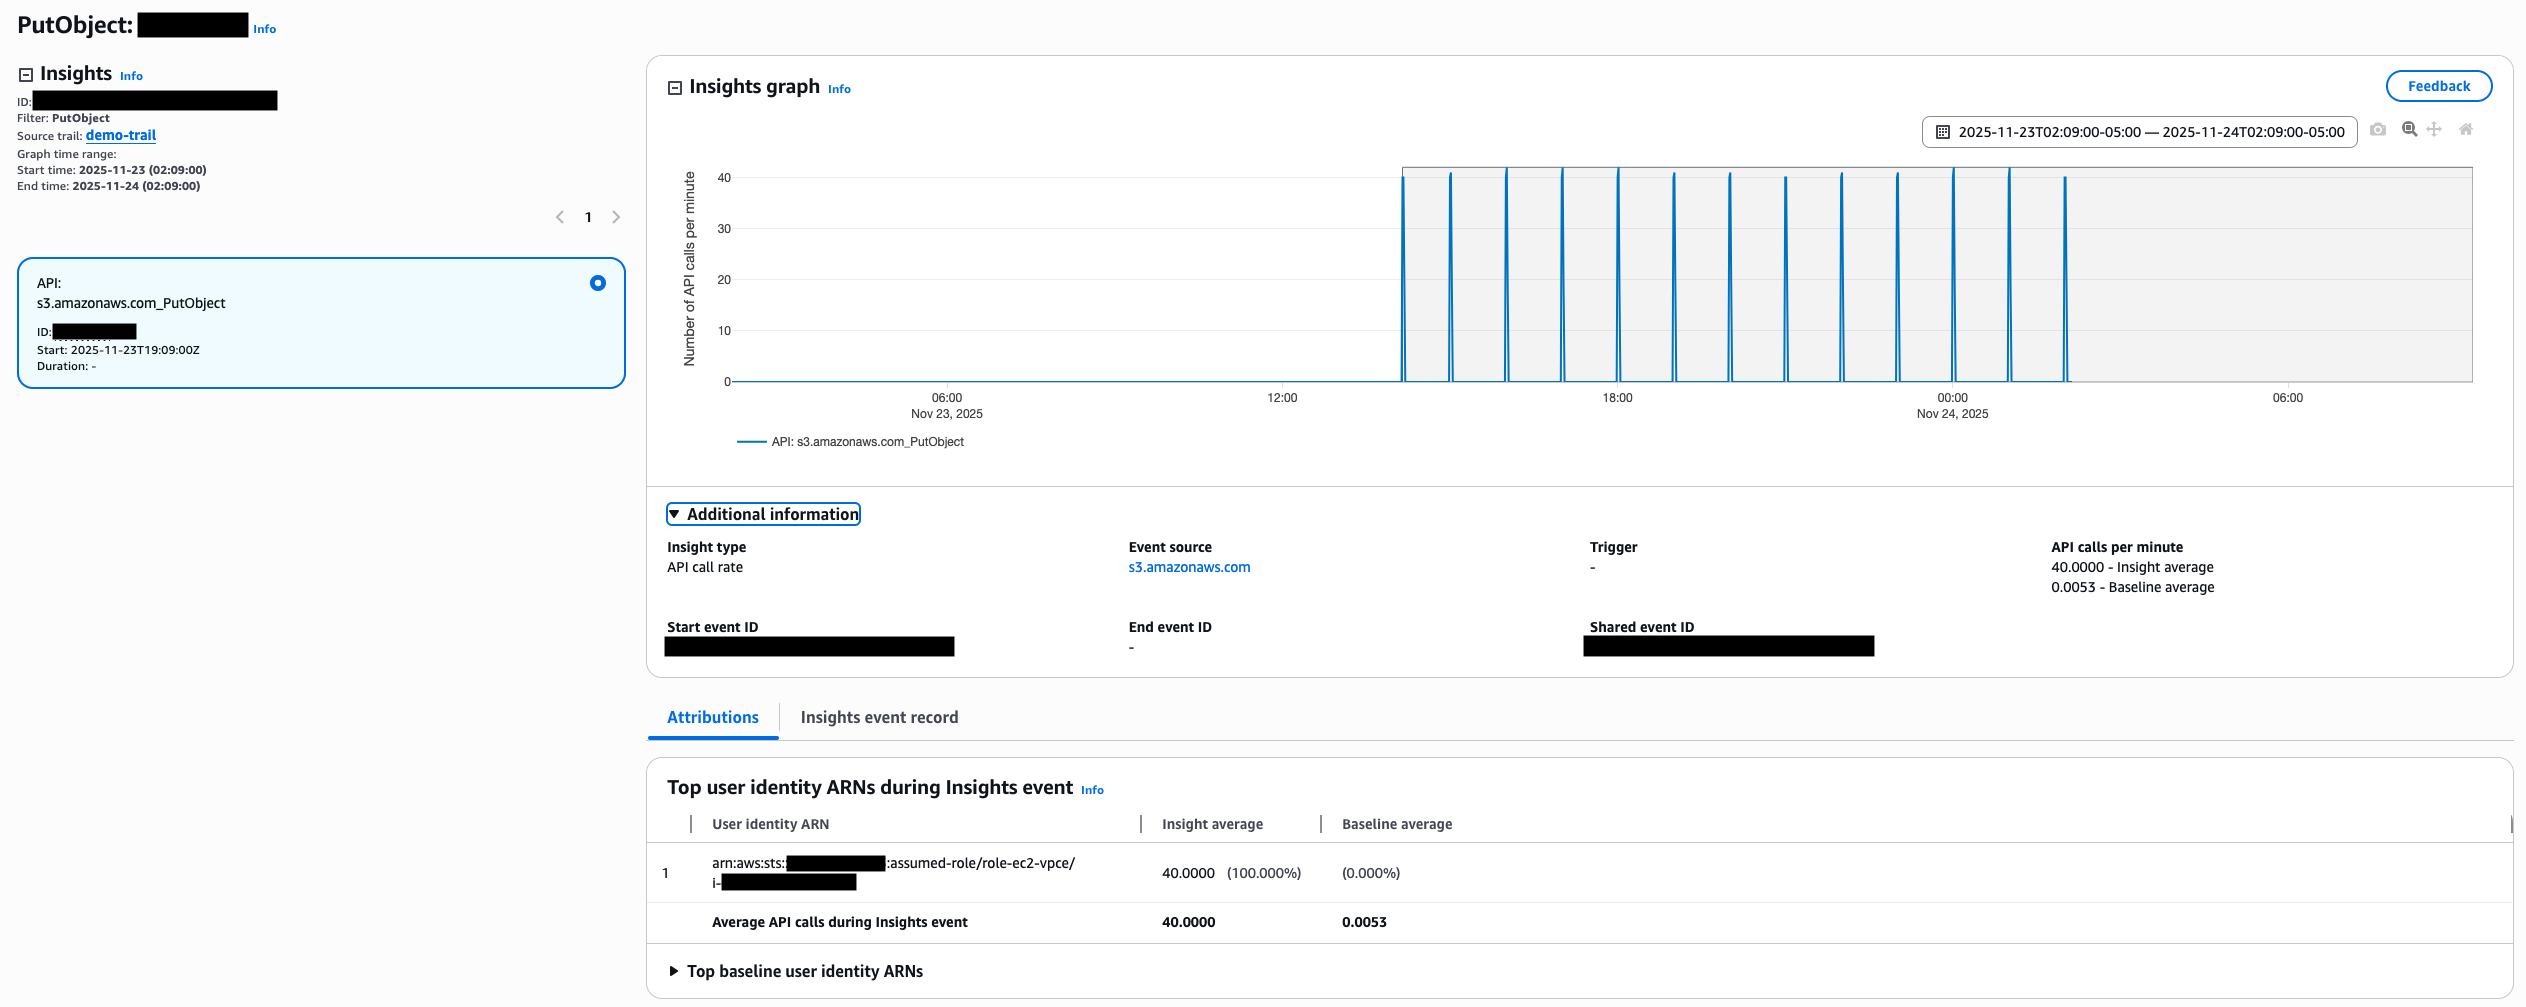2526x1007 pixels.
Task: Click the previous page chevron in pagination
Action: tap(560, 216)
